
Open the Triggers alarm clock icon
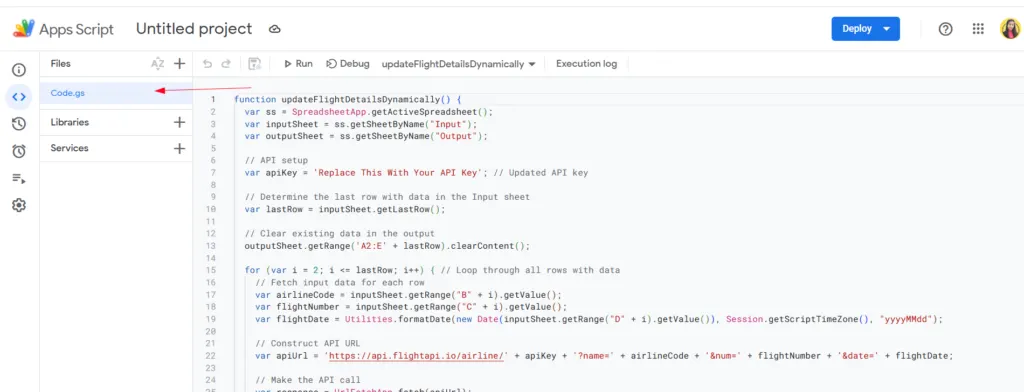point(19,151)
